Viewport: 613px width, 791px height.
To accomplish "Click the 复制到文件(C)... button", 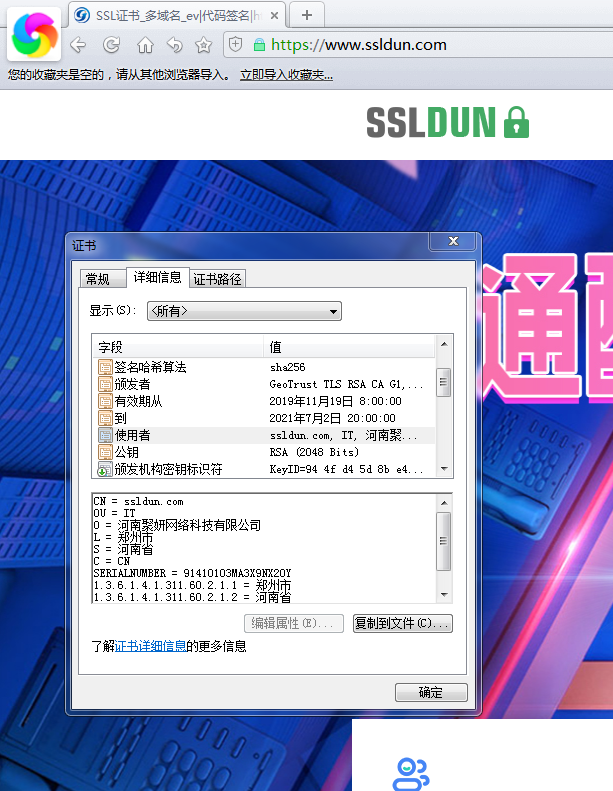I will [403, 624].
